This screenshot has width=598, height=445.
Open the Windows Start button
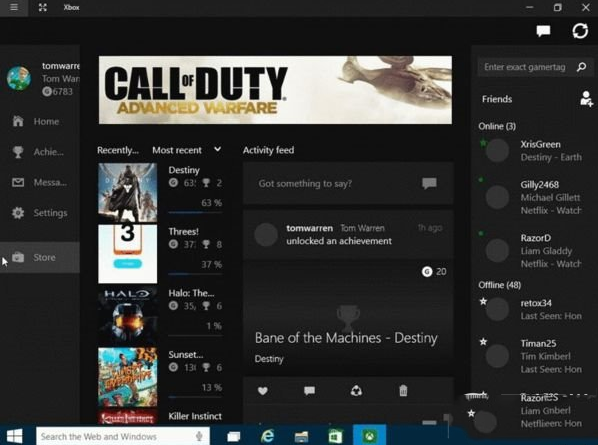tap(14, 436)
